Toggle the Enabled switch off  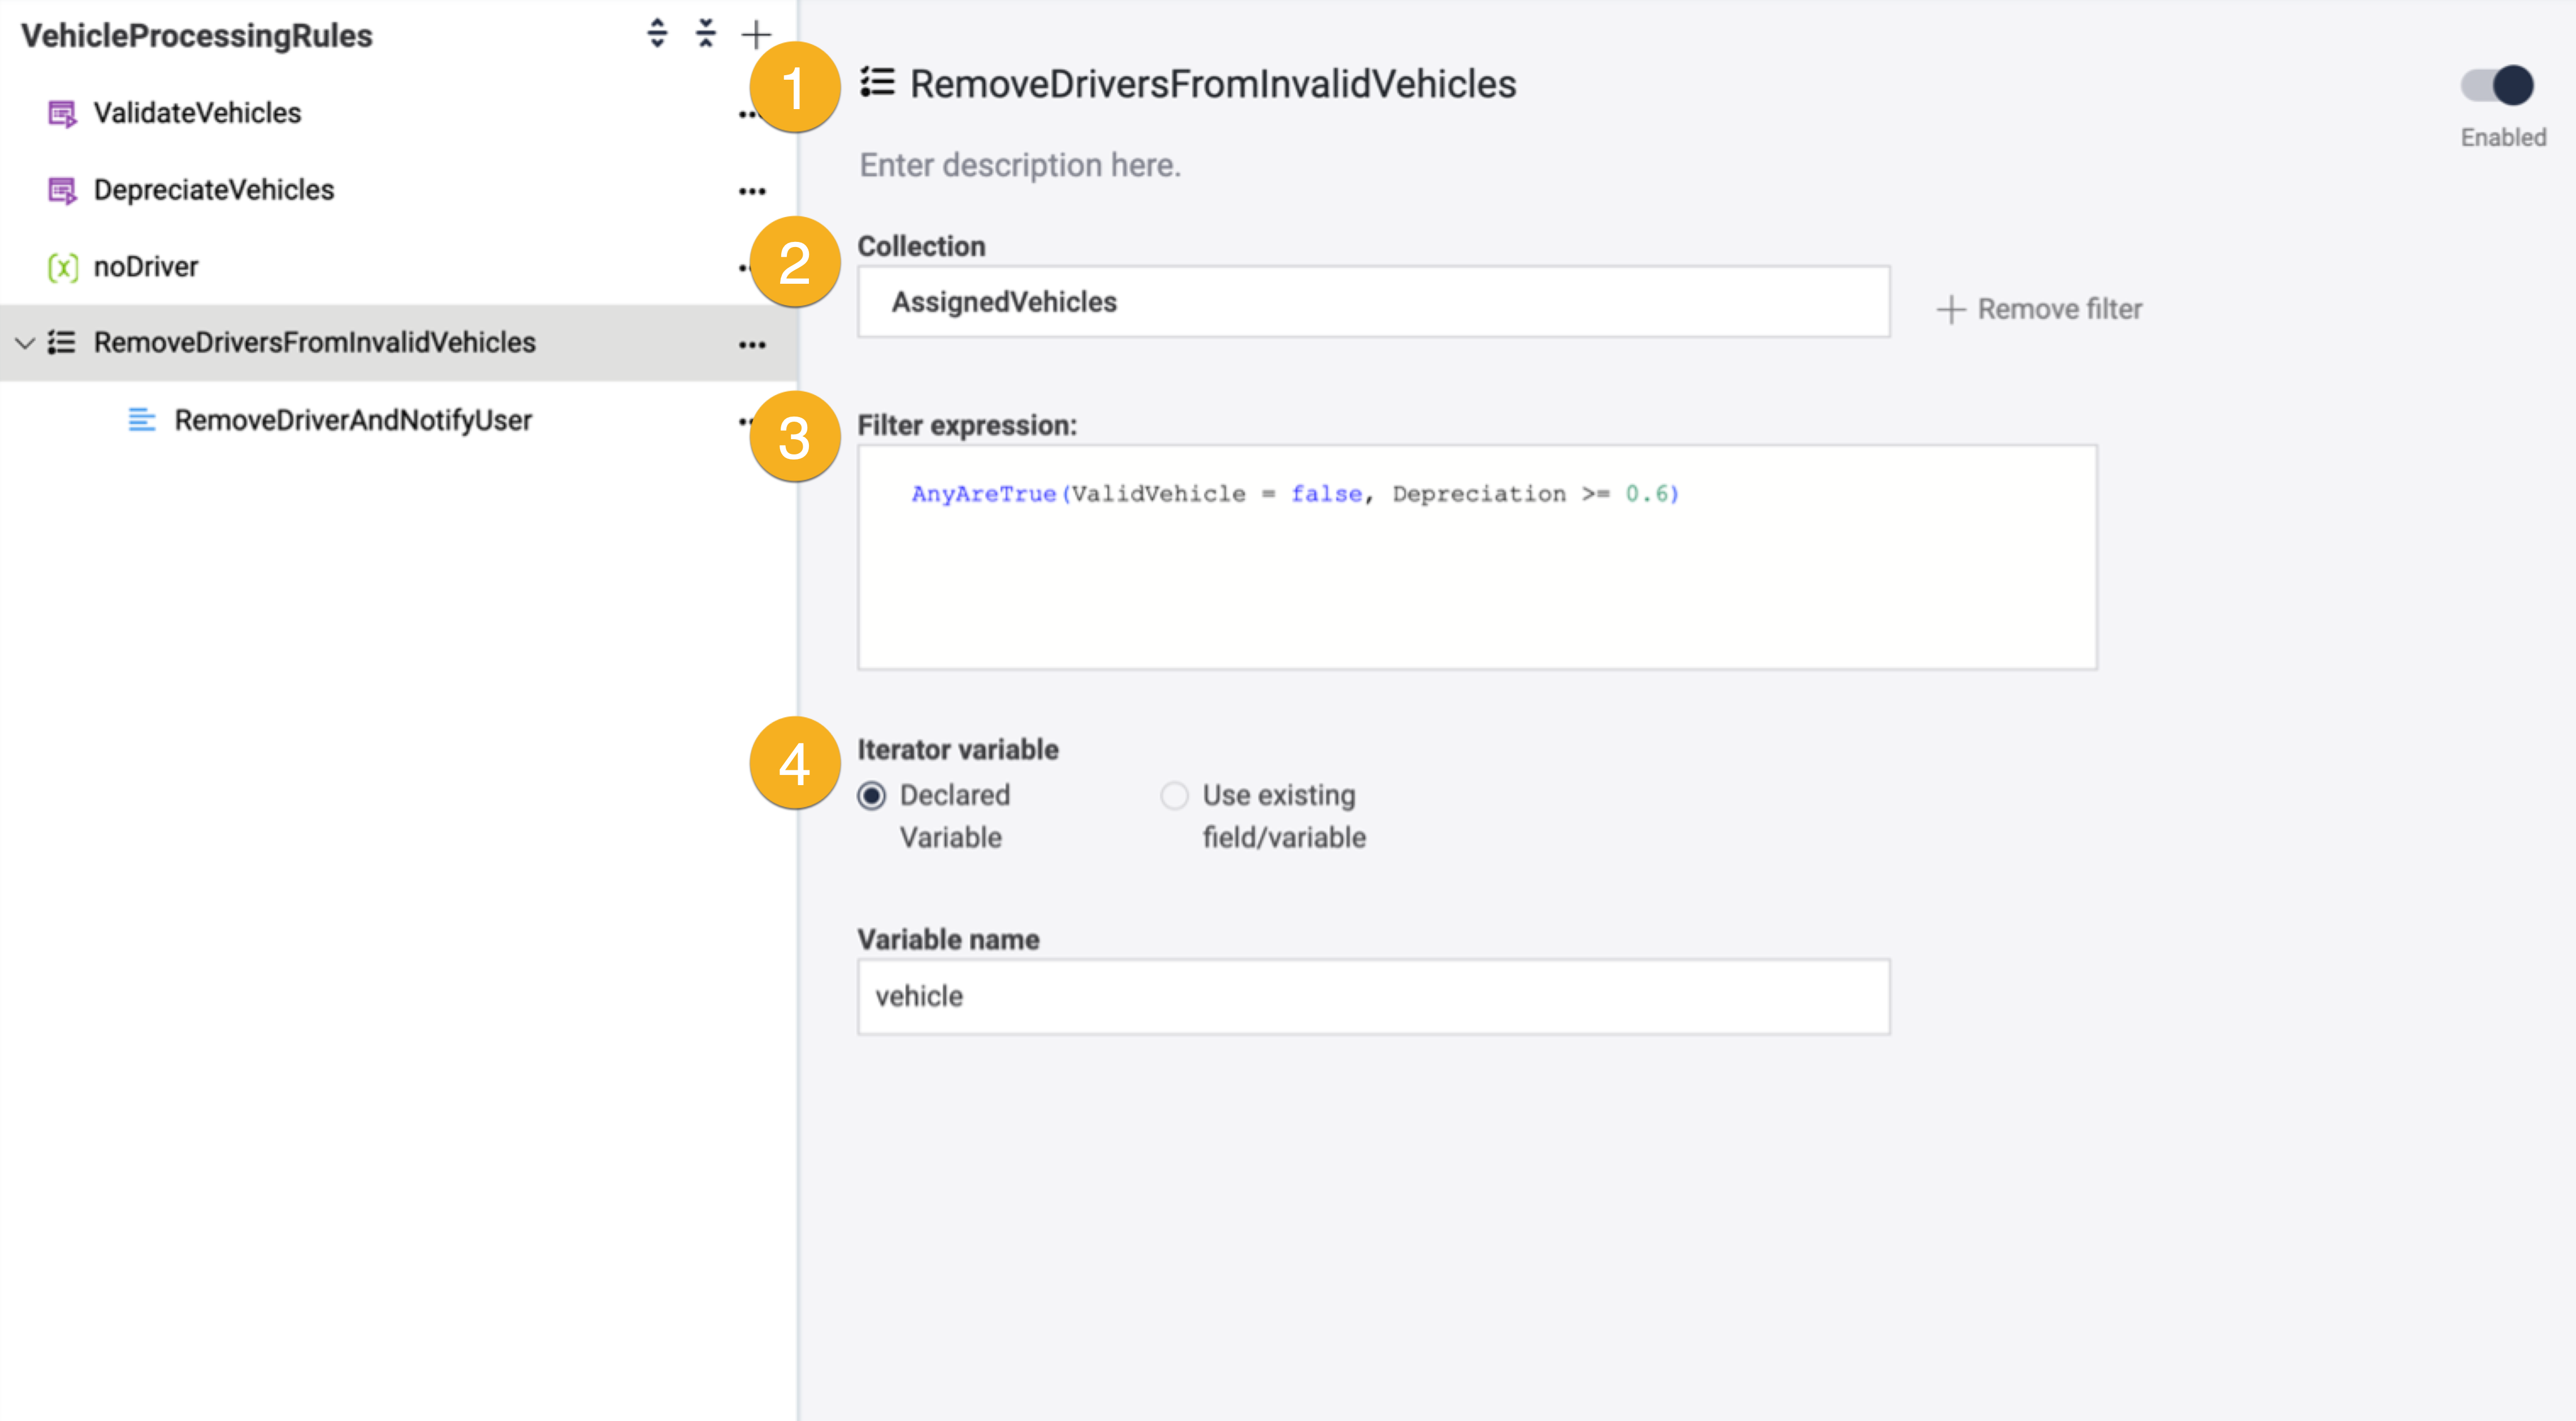[2497, 86]
